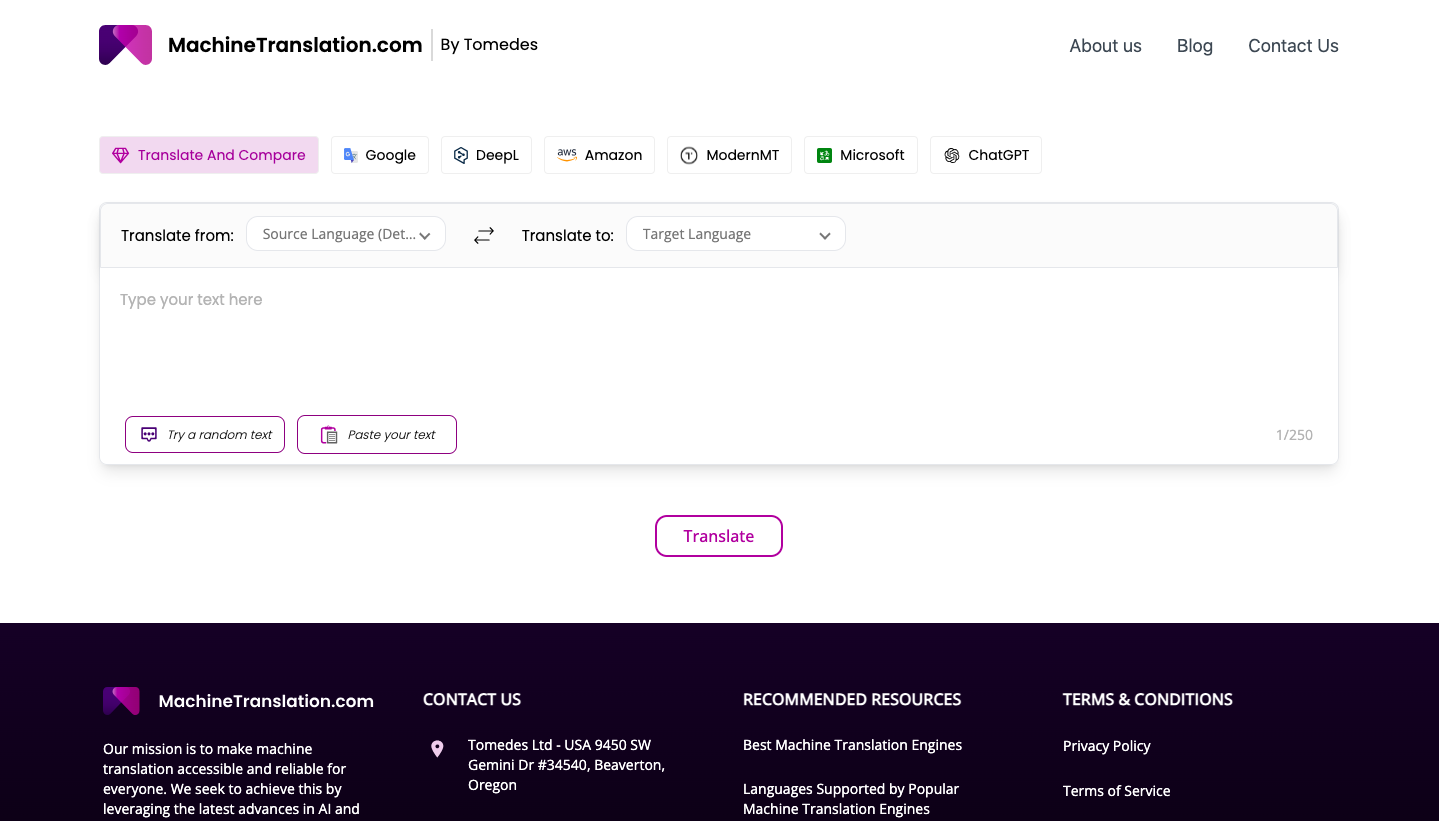Open the Target Language dropdown

736,234
